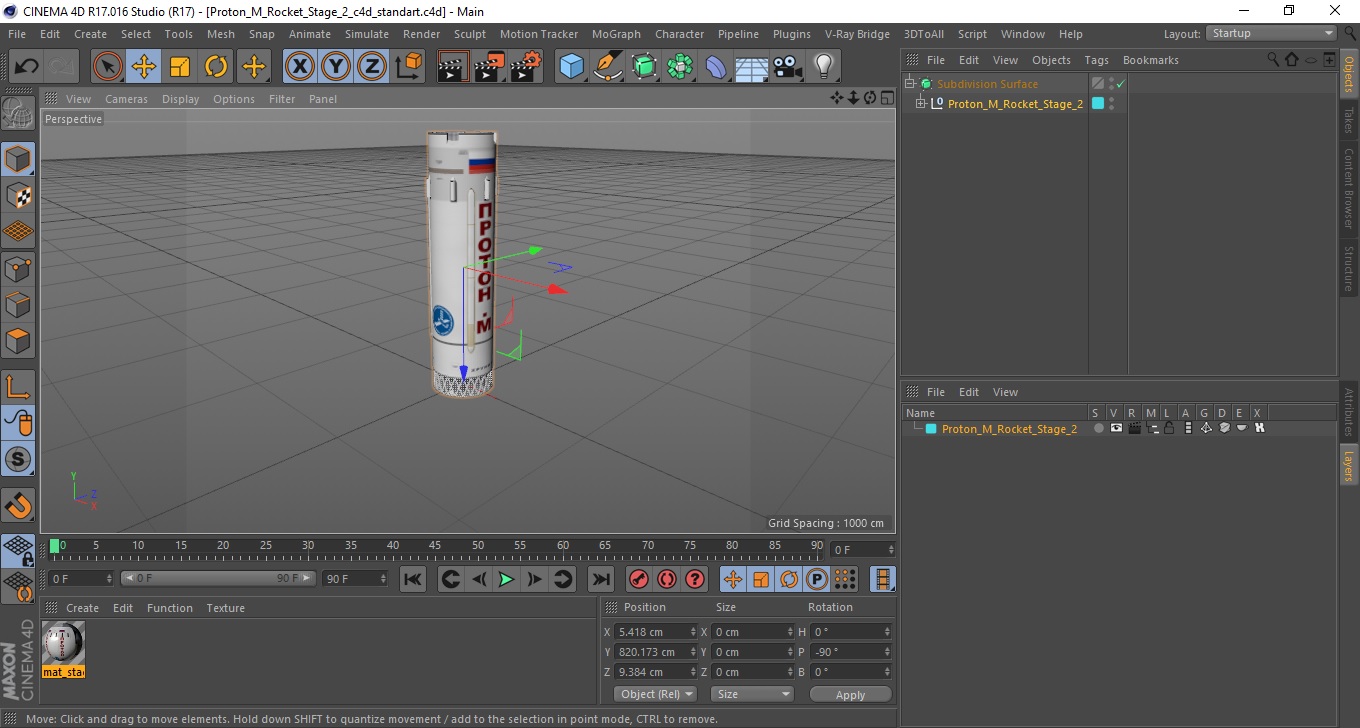The width and height of the screenshot is (1360, 728).
Task: Click the cyan layer color swatch for Proton_M_Rocket_Stage_2
Action: (x=931, y=428)
